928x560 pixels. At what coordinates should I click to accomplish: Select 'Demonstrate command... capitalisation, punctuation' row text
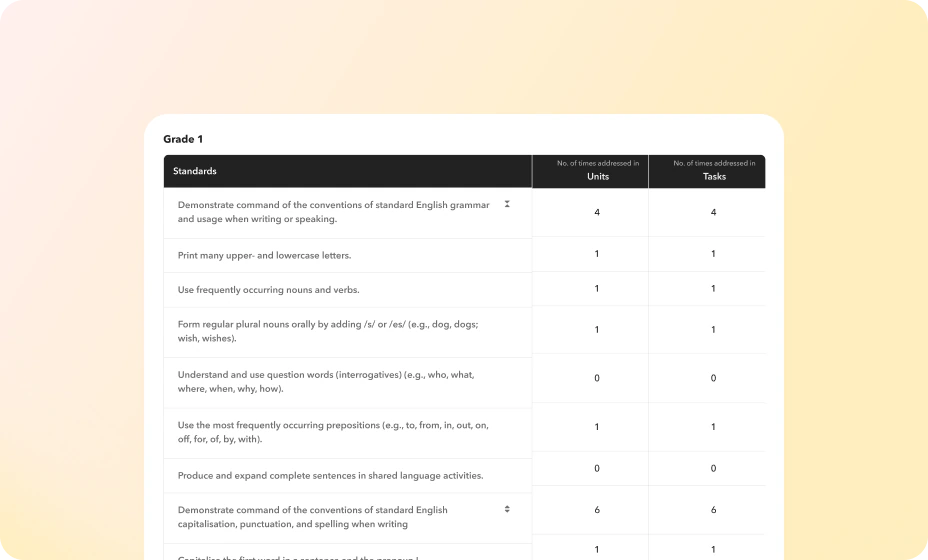click(312, 517)
